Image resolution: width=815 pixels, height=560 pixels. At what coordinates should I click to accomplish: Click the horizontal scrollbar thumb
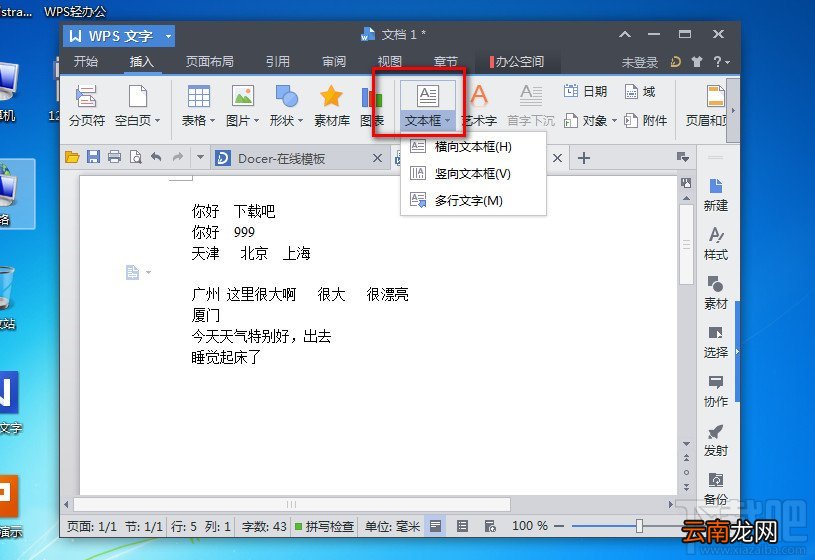tap(292, 504)
